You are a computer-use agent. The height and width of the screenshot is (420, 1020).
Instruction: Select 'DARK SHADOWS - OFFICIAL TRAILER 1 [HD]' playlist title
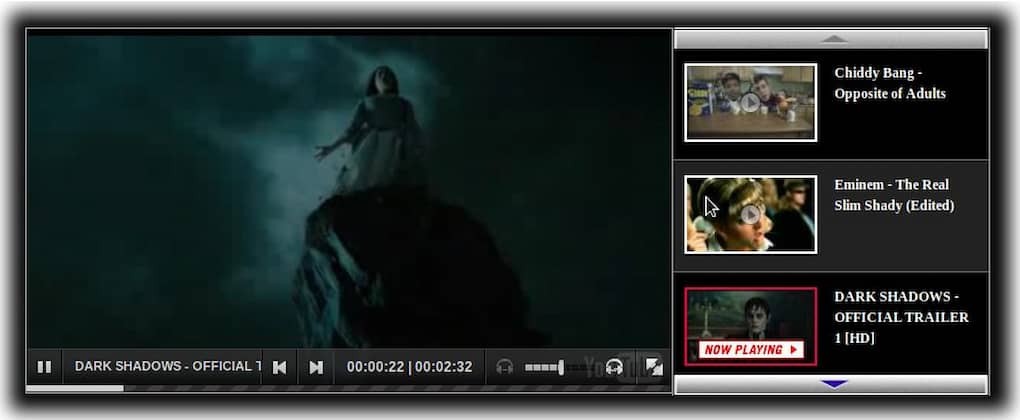click(901, 317)
